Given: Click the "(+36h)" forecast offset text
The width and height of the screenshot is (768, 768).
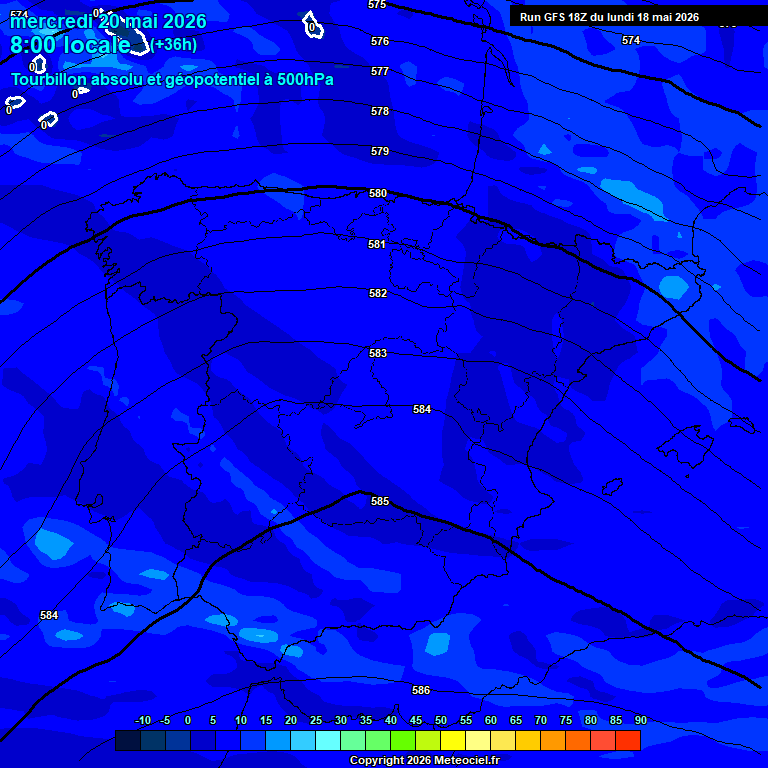Looking at the screenshot, I should 173,45.
